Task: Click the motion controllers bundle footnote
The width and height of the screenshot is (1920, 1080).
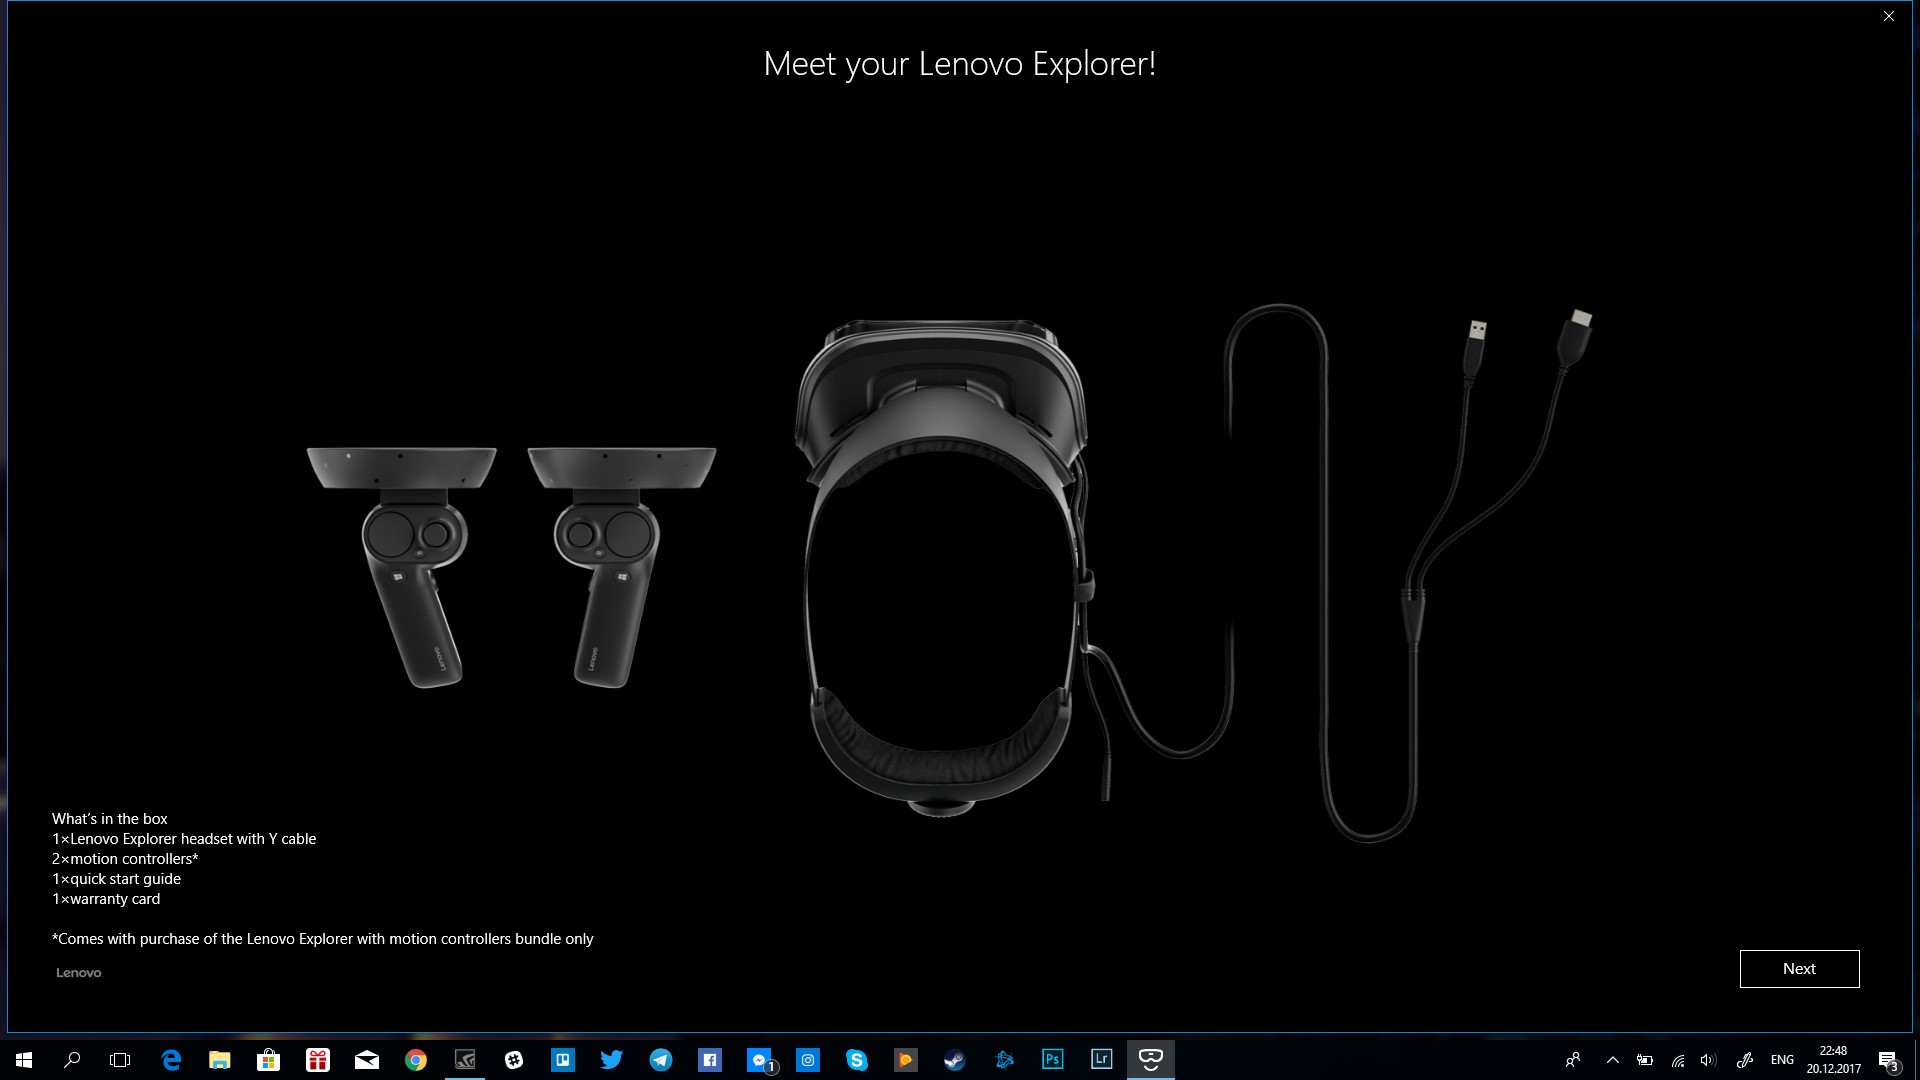Action: coord(323,938)
